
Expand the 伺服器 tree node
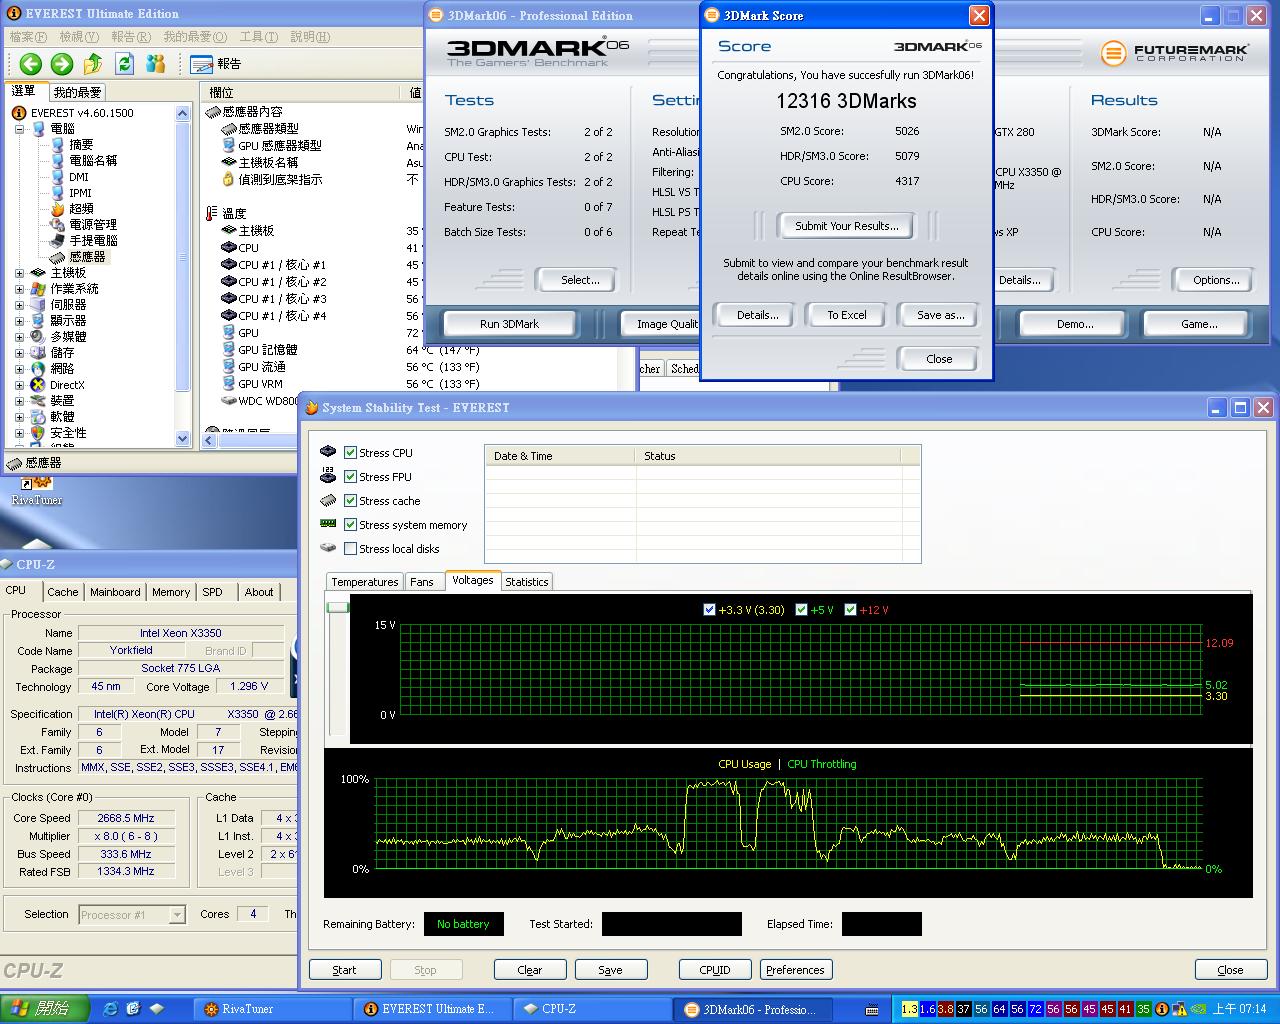tap(19, 305)
